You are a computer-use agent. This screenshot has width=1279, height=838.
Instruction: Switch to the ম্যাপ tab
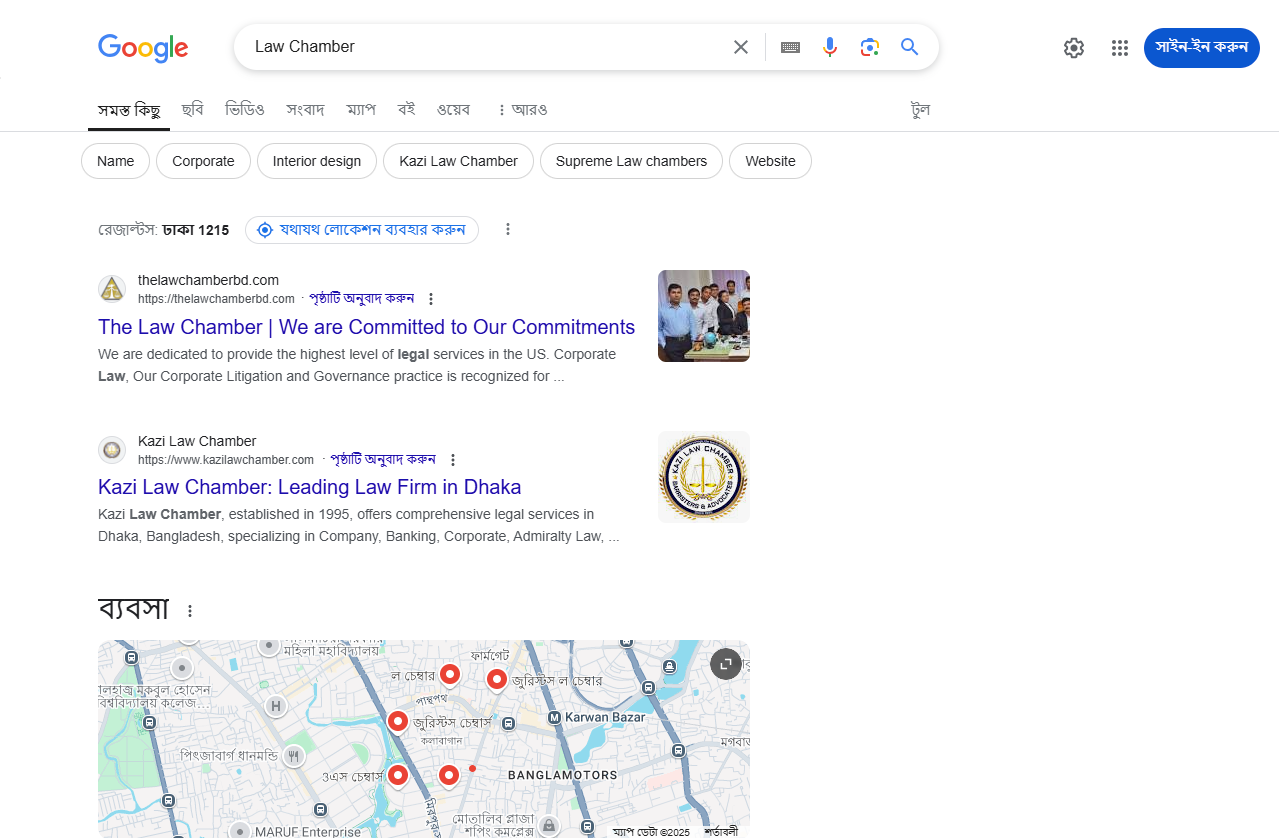point(361,109)
